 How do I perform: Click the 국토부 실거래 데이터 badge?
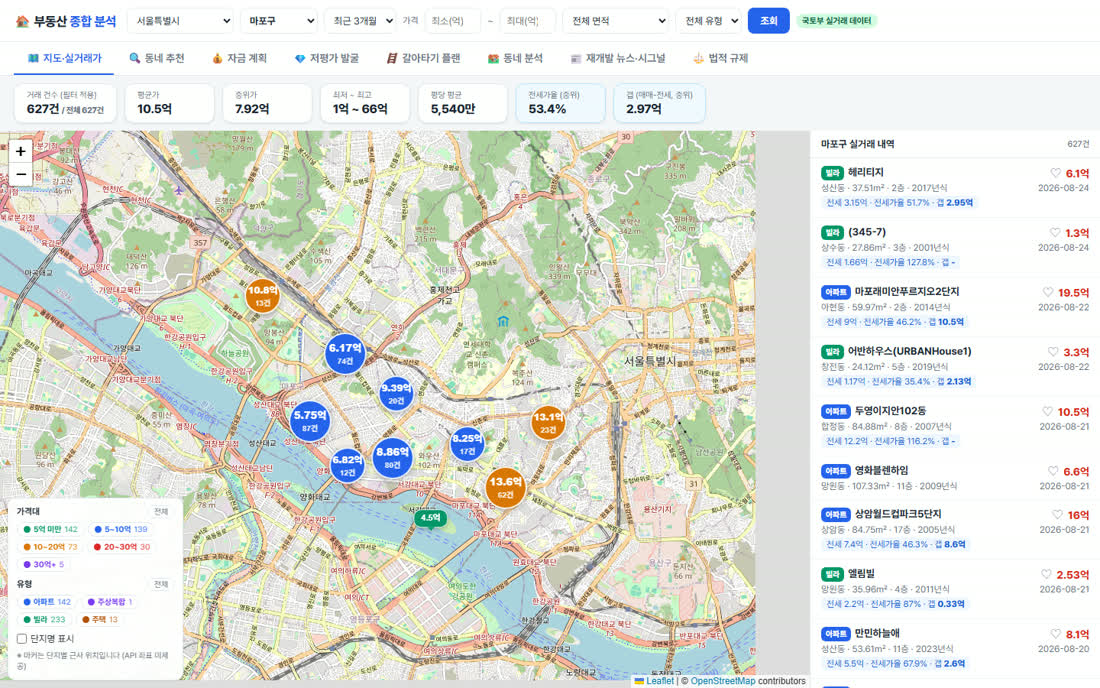click(x=836, y=21)
